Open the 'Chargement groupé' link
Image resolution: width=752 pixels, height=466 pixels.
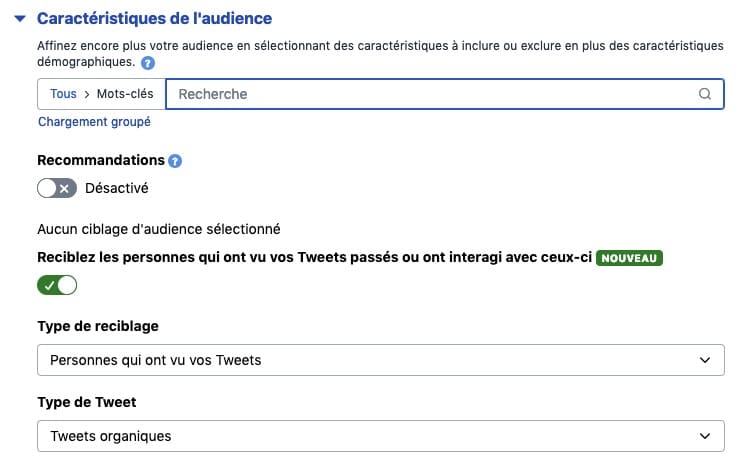94,122
